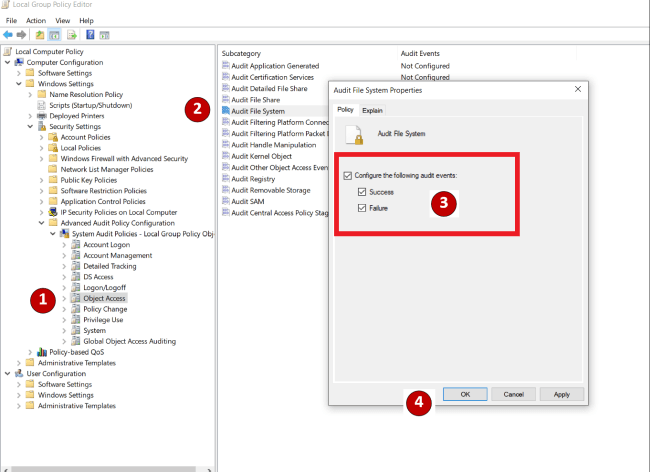This screenshot has width=650, height=472.
Task: Click the Deployed Printers icon
Action: click(41, 116)
